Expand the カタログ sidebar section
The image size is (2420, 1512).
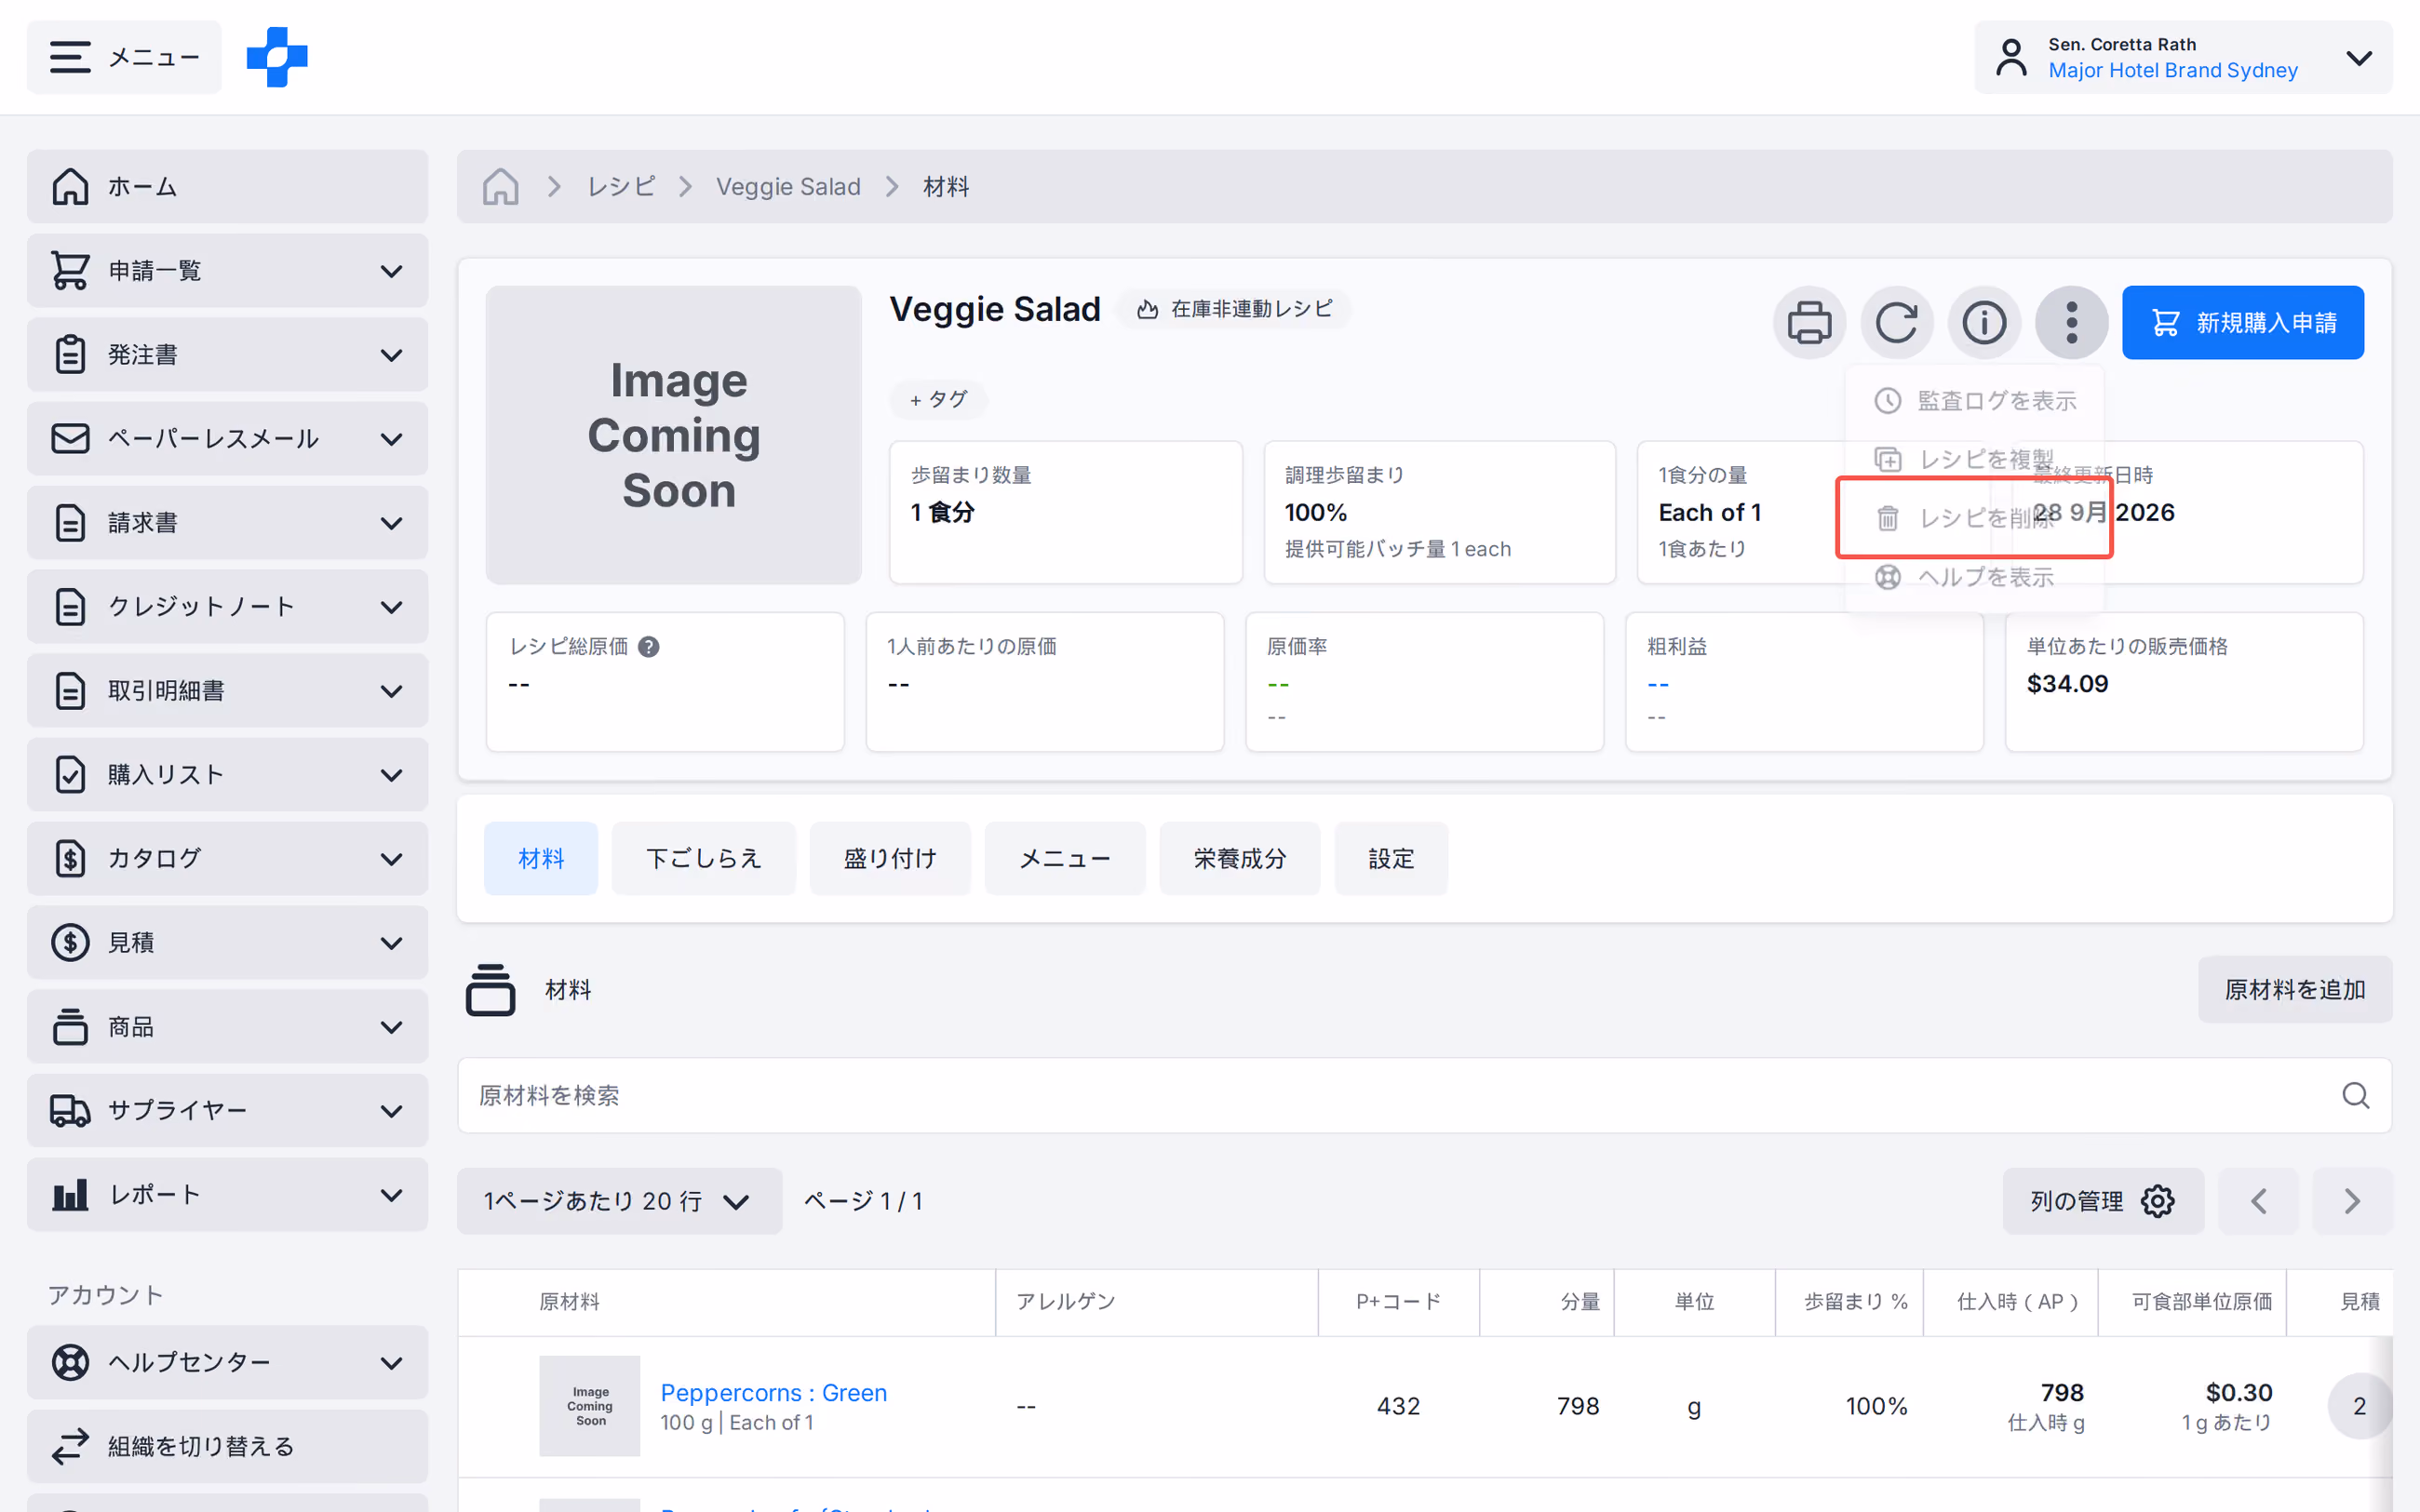pos(227,858)
